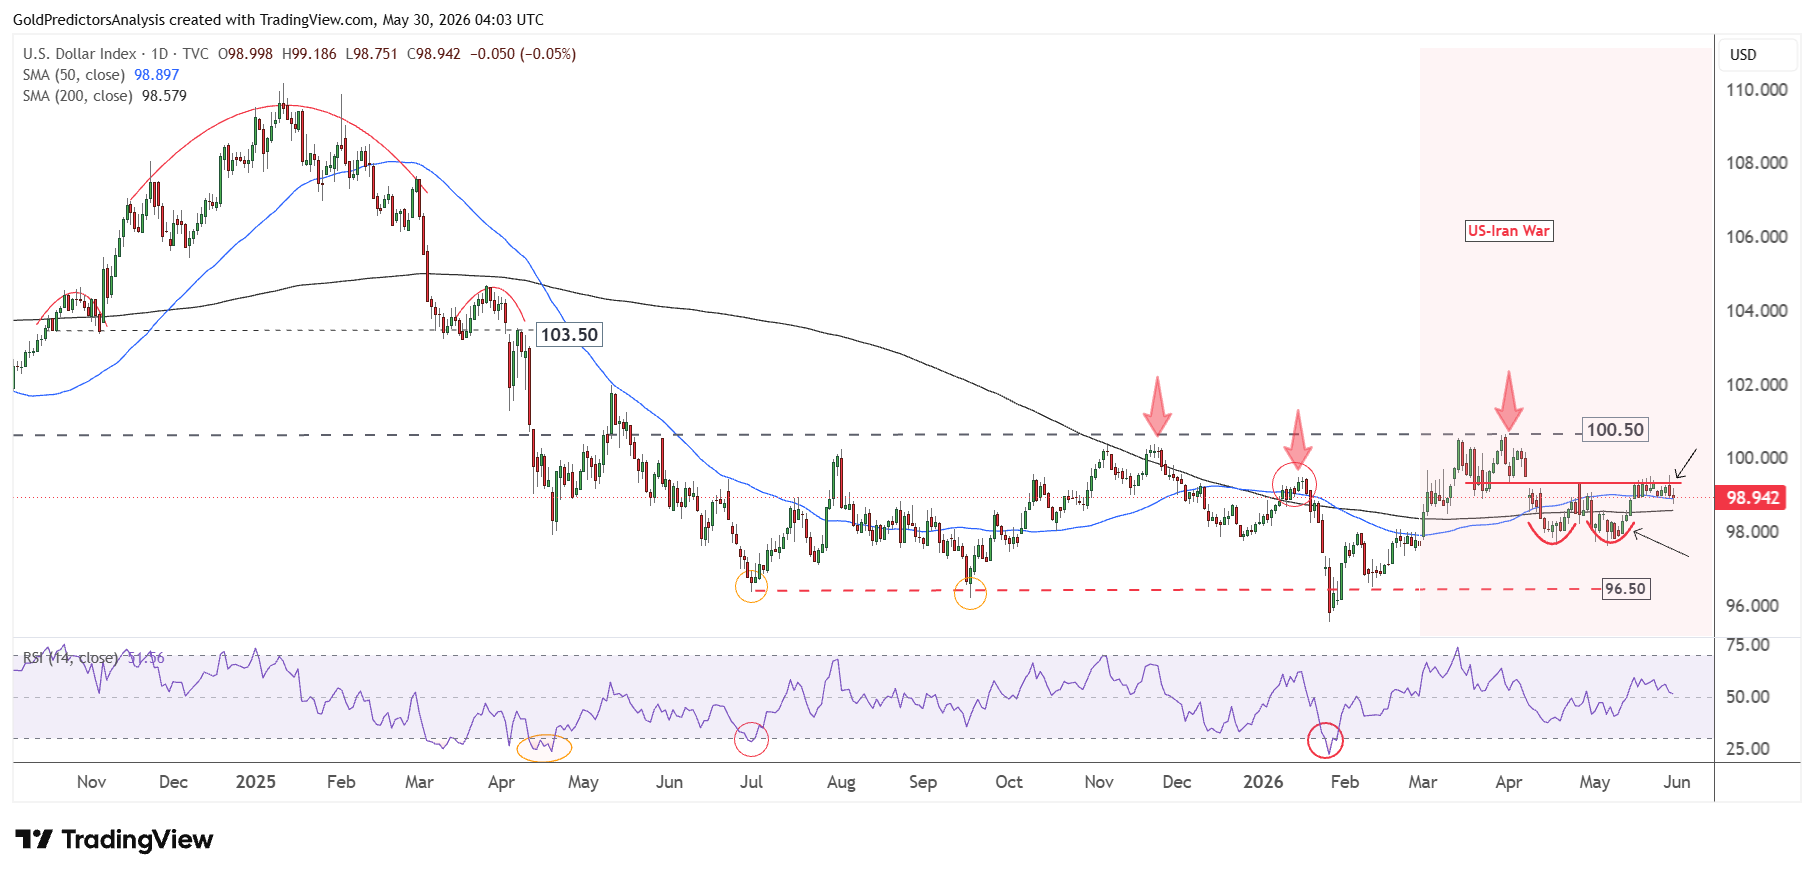The height and width of the screenshot is (877, 1814).
Task: Click the red down arrow in April
Action: [1509, 401]
